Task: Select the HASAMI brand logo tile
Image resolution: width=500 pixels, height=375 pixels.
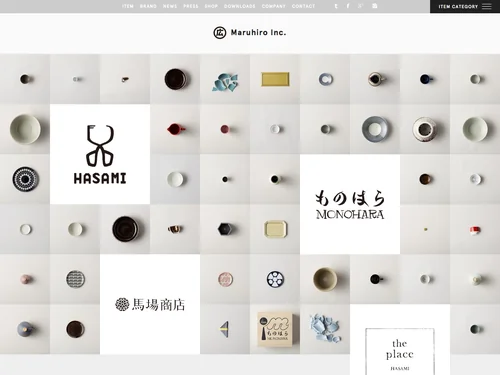Action: [x=100, y=154]
